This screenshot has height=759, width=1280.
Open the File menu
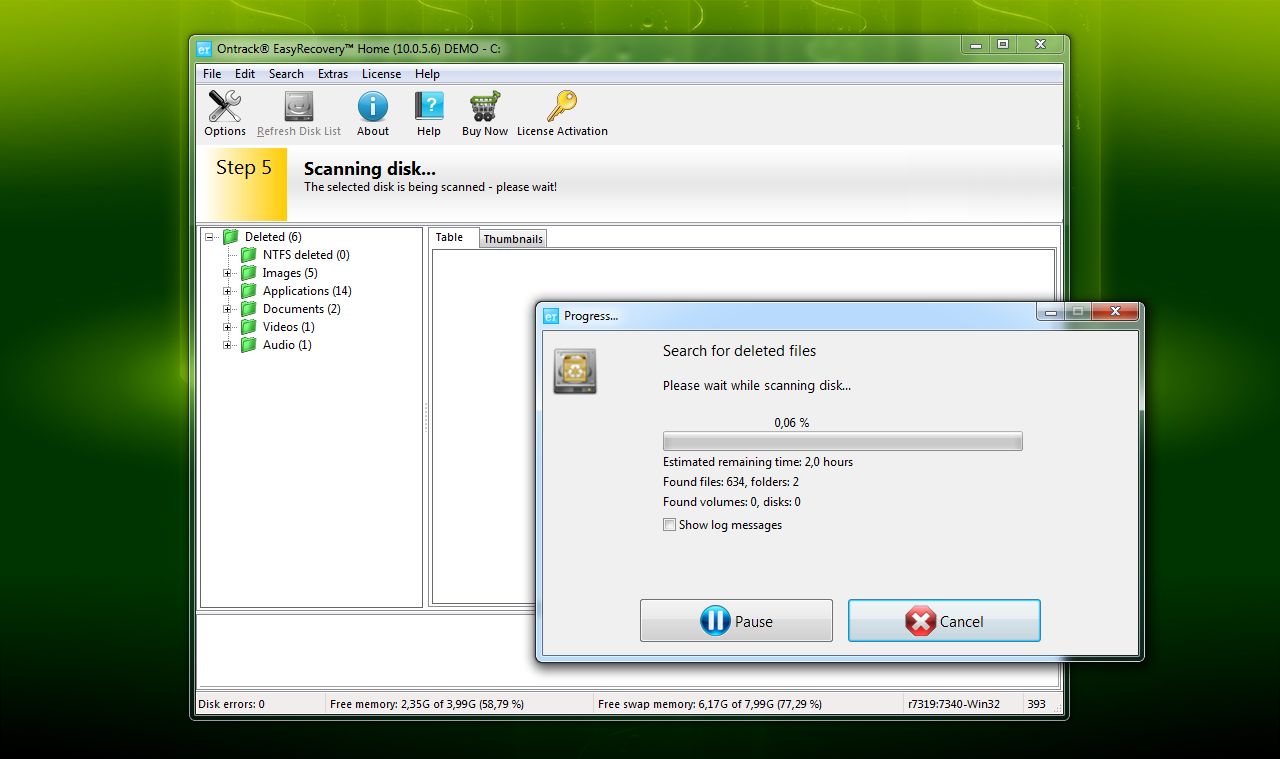point(212,74)
